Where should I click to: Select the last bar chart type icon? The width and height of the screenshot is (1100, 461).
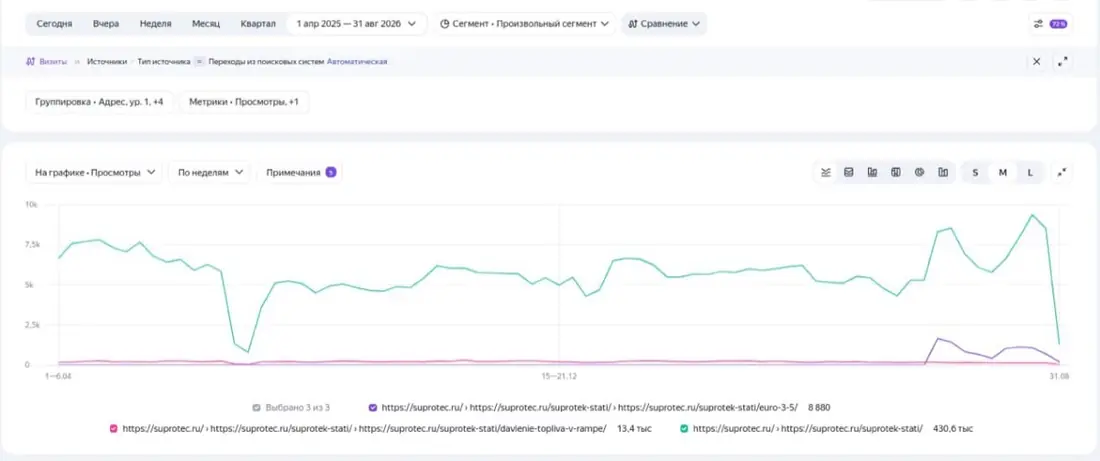pos(943,173)
